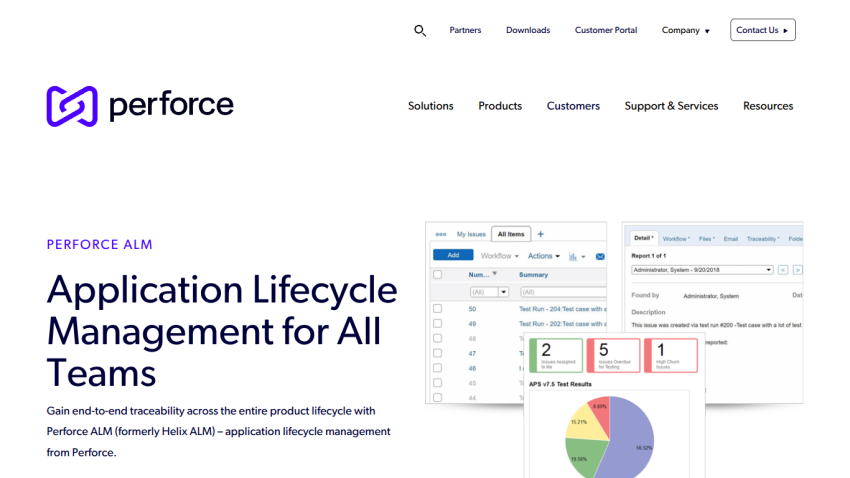850x478 pixels.
Task: Click the blue email envelope icon
Action: coord(600,256)
